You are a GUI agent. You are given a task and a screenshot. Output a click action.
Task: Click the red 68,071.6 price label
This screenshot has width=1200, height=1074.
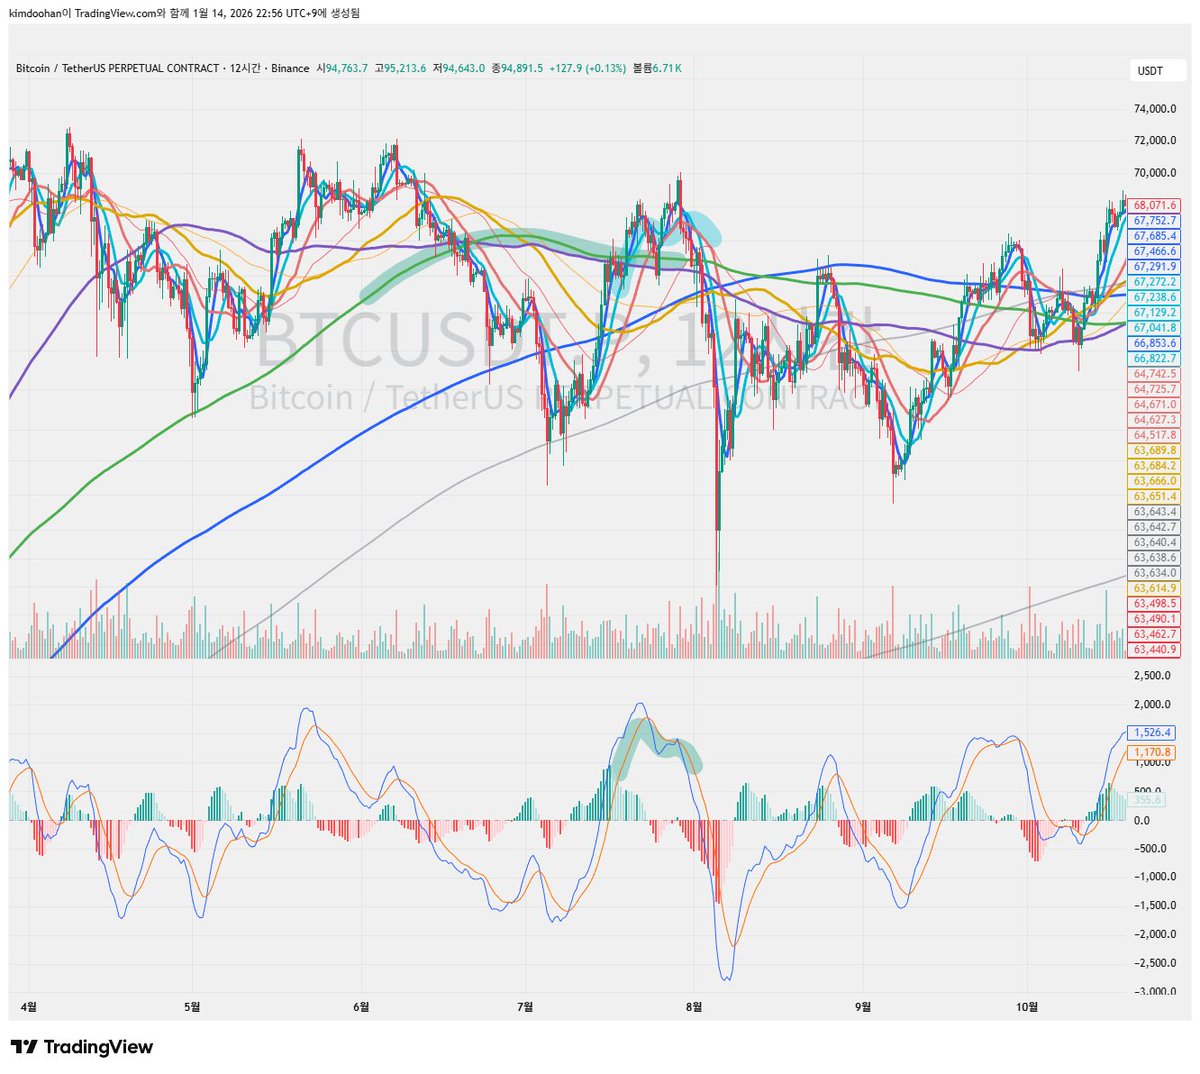pyautogui.click(x=1154, y=205)
